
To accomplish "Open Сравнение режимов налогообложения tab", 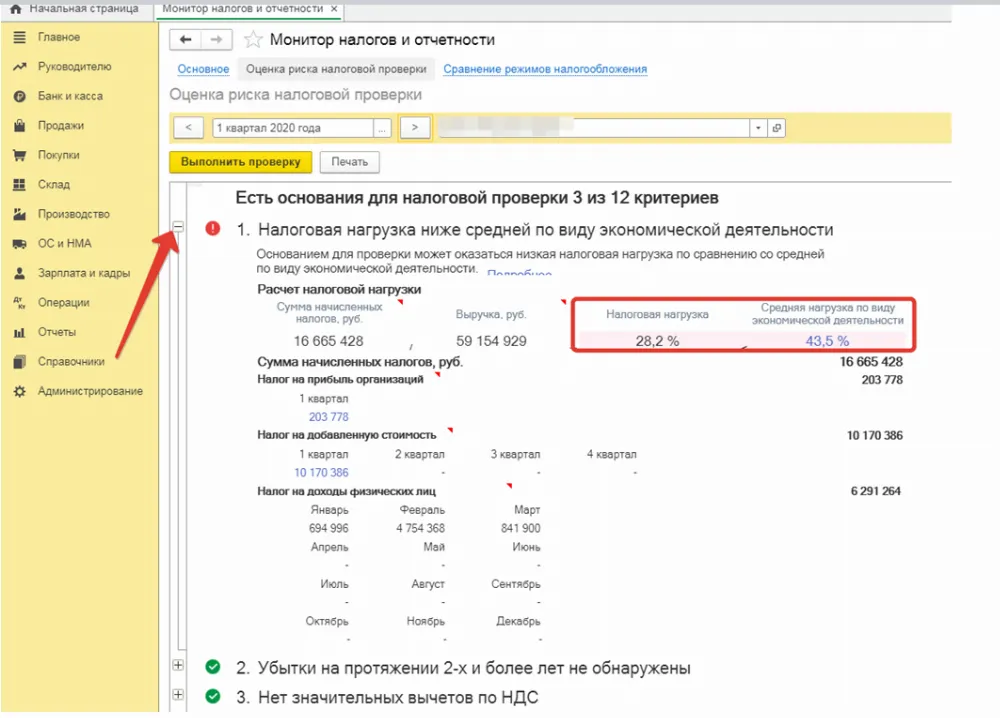I will tap(545, 69).
